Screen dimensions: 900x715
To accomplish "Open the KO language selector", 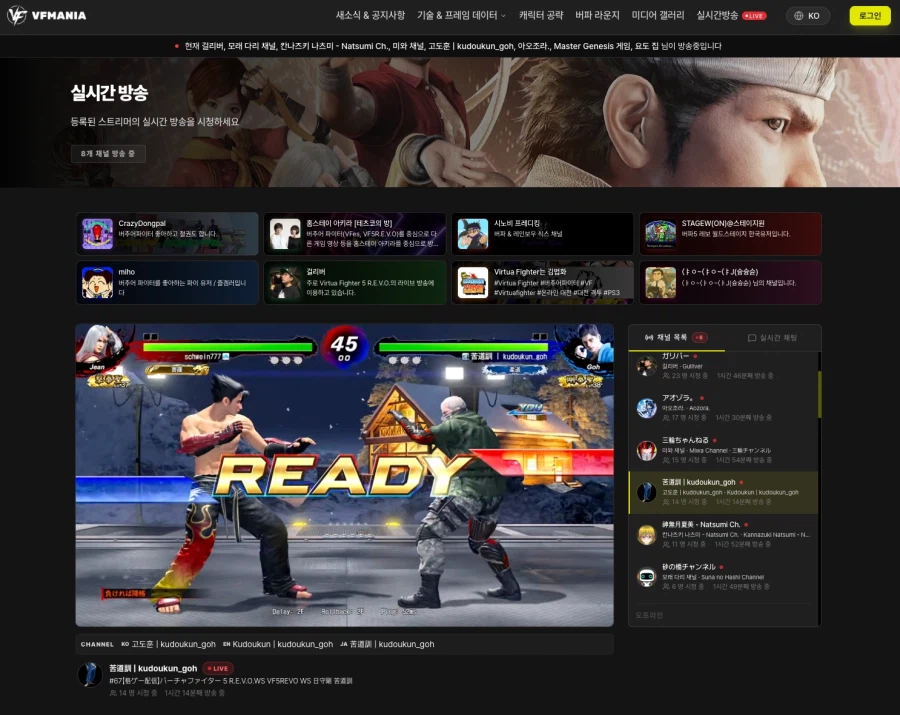I will pyautogui.click(x=808, y=16).
